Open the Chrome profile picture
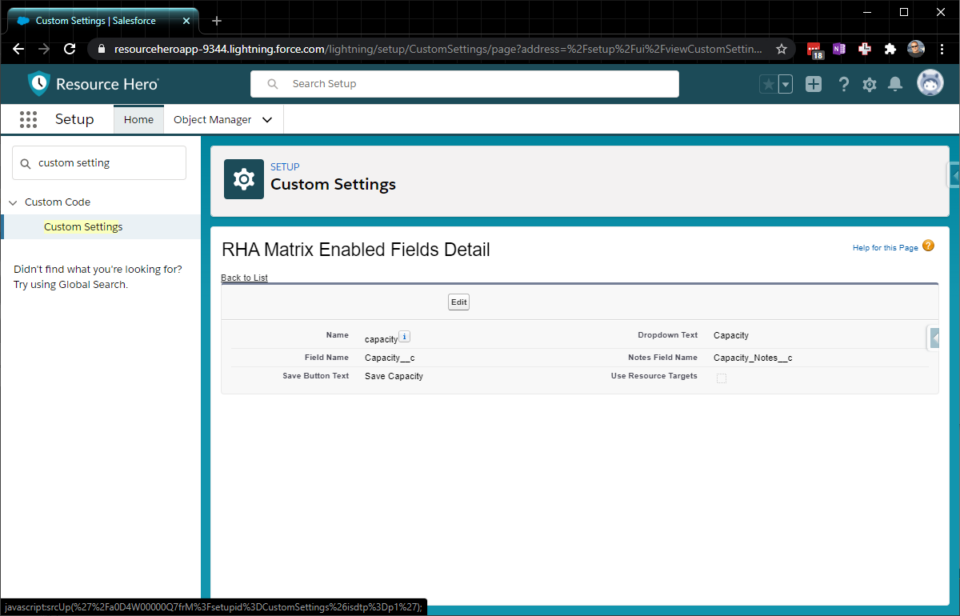Screen dimensions: 960x616 (916, 49)
